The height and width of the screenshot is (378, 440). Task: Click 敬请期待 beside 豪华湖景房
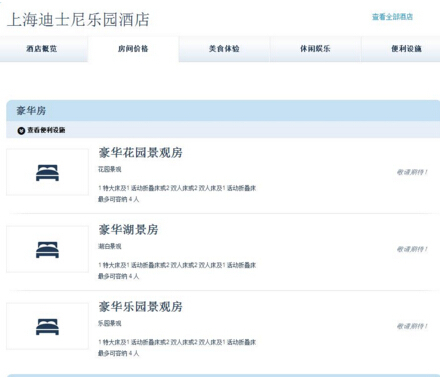pyautogui.click(x=412, y=249)
